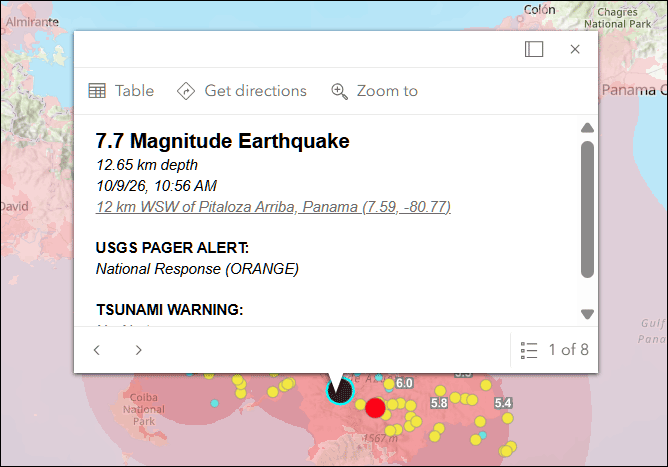Click the Almirante map label

pyautogui.click(x=32, y=22)
